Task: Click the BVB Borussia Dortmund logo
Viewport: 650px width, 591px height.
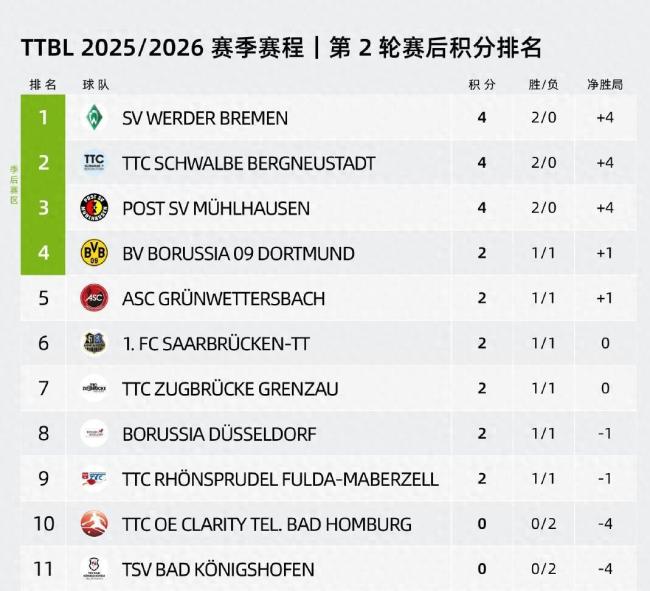Action: [x=94, y=252]
